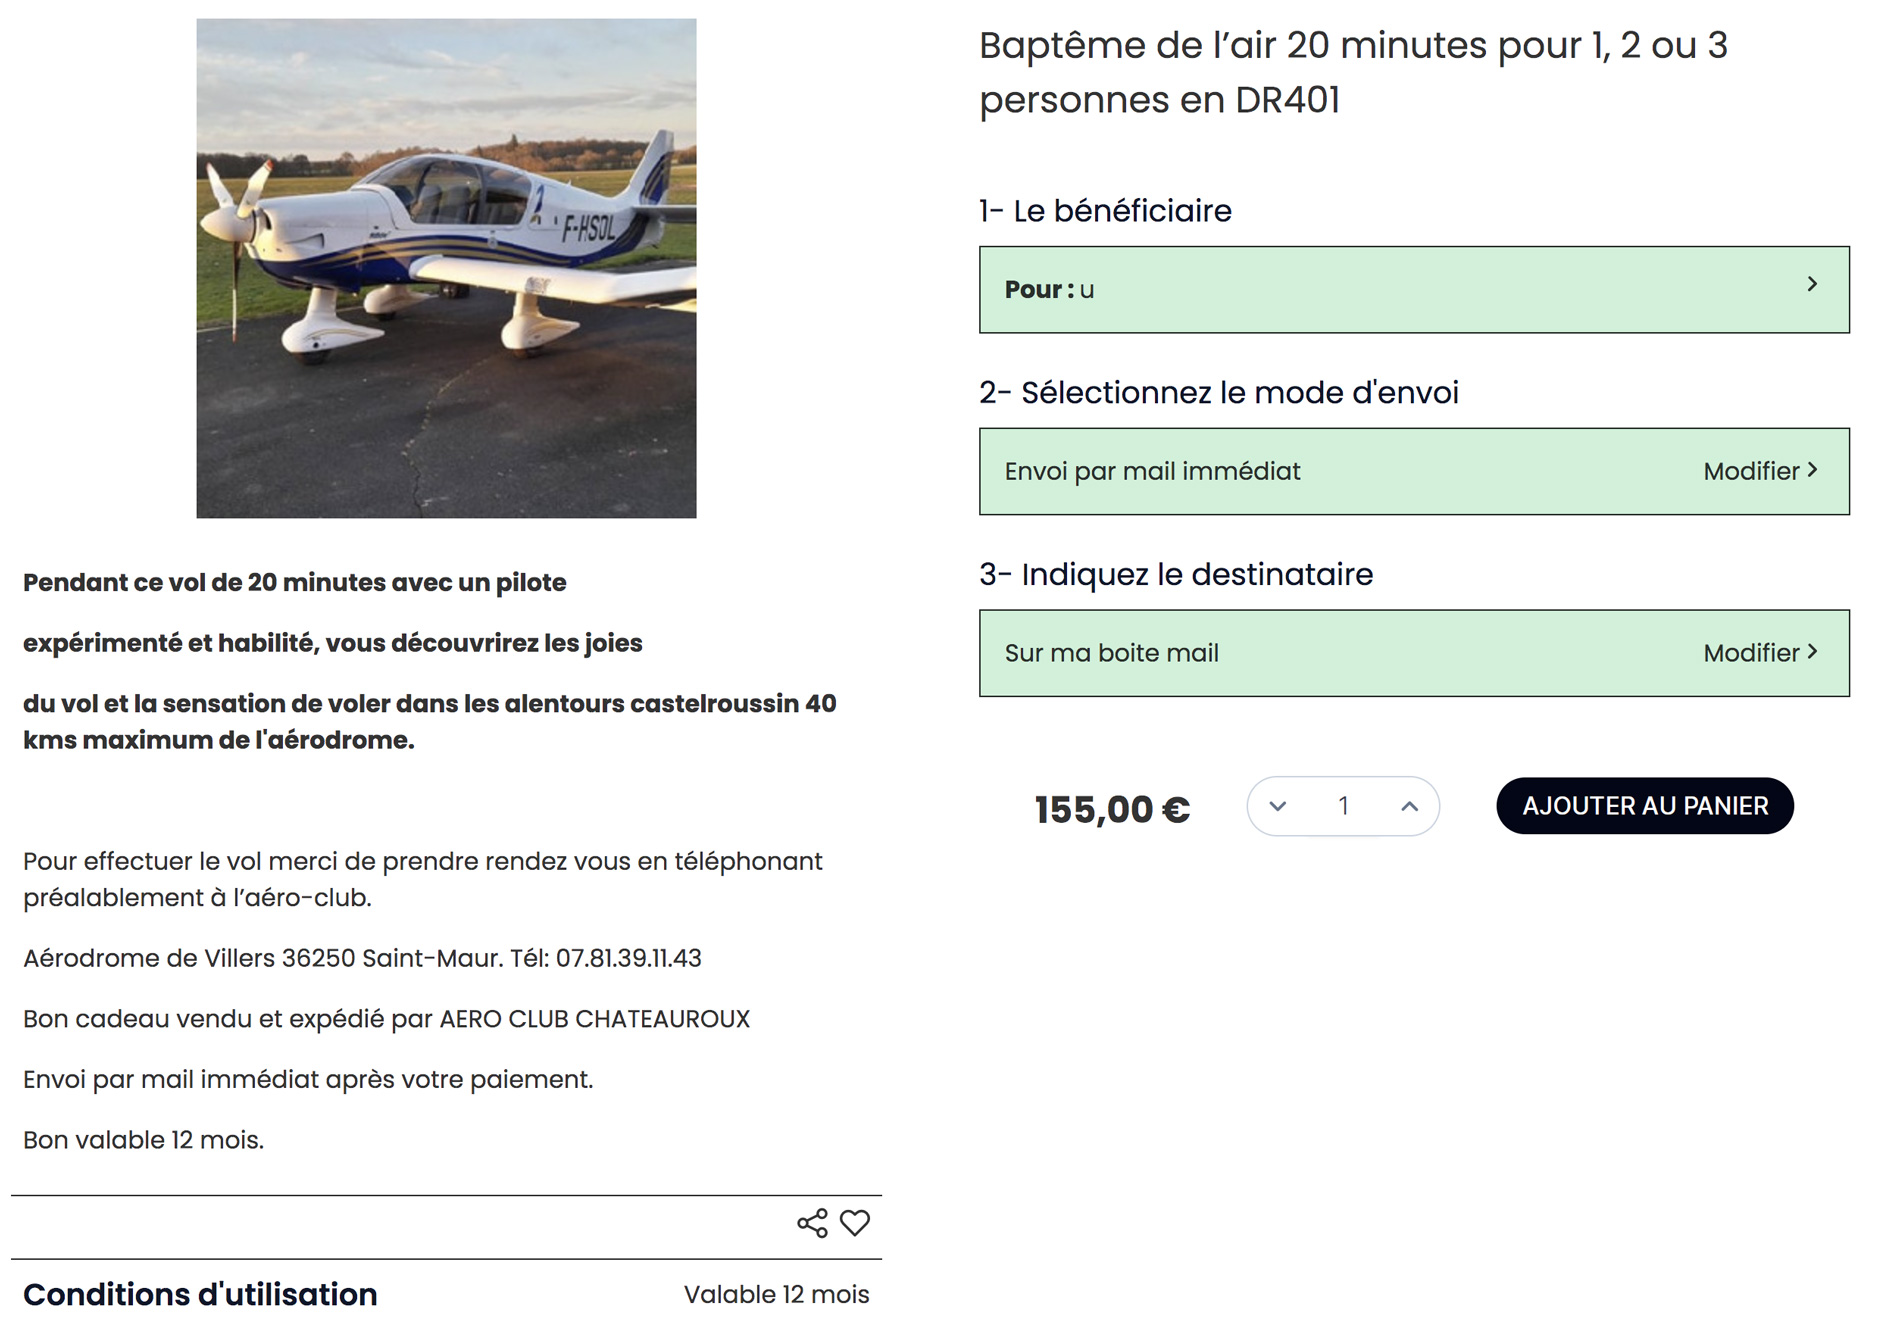Image resolution: width=1900 pixels, height=1336 pixels.
Task: Click the quantity number field
Action: 1343,806
